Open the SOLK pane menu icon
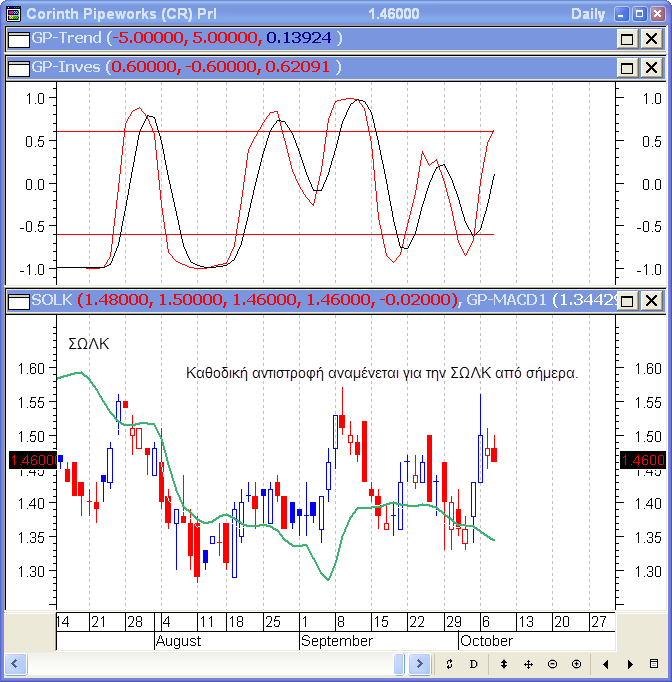This screenshot has height=682, width=672. (18, 301)
